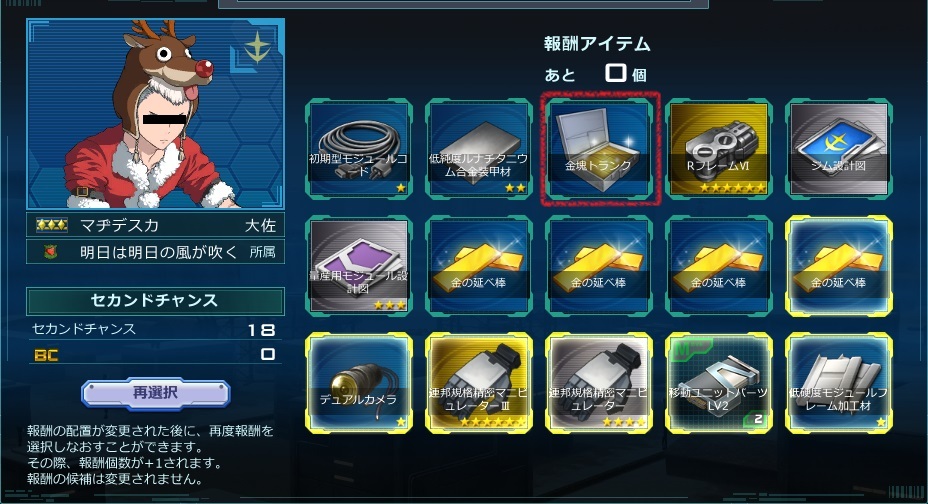Choose the 移動ユニットパーツ LV2 module
Image resolution: width=928 pixels, height=504 pixels.
(718, 383)
